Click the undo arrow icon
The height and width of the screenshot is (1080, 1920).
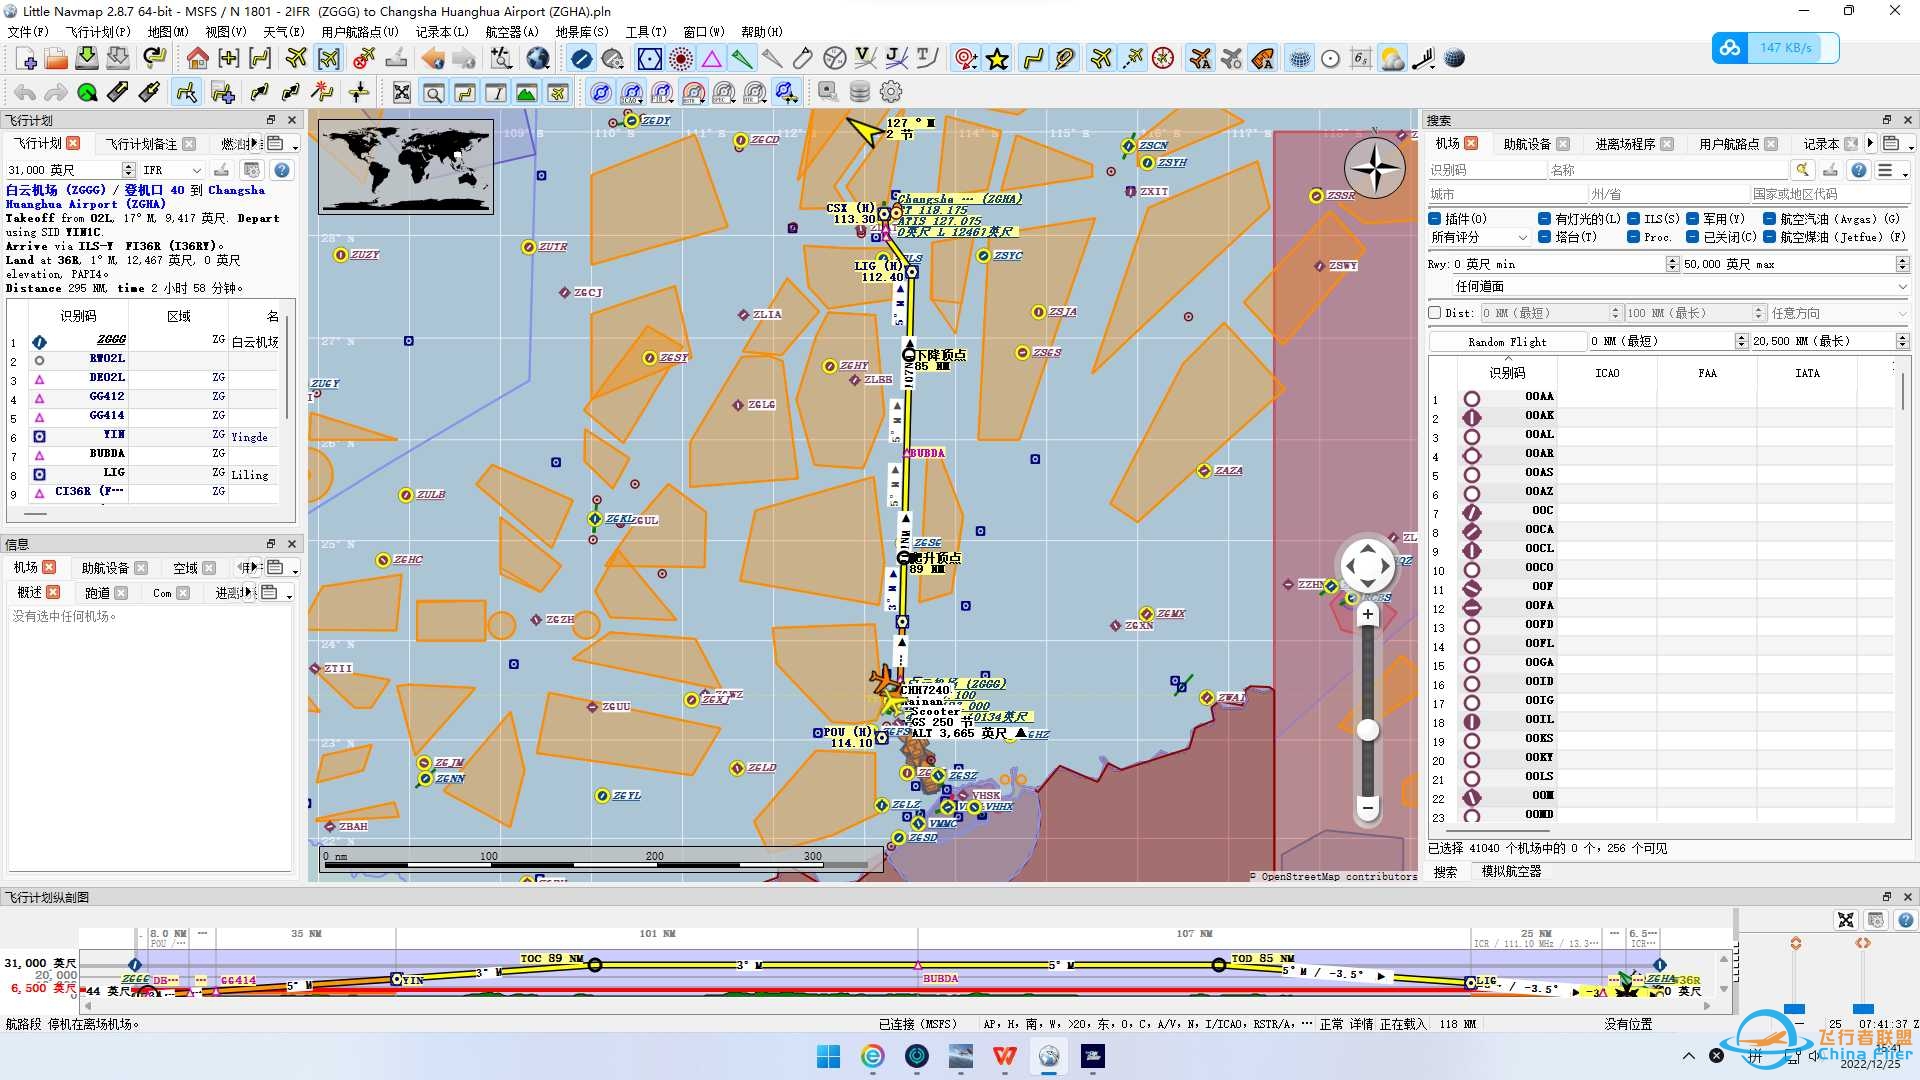pos(25,93)
